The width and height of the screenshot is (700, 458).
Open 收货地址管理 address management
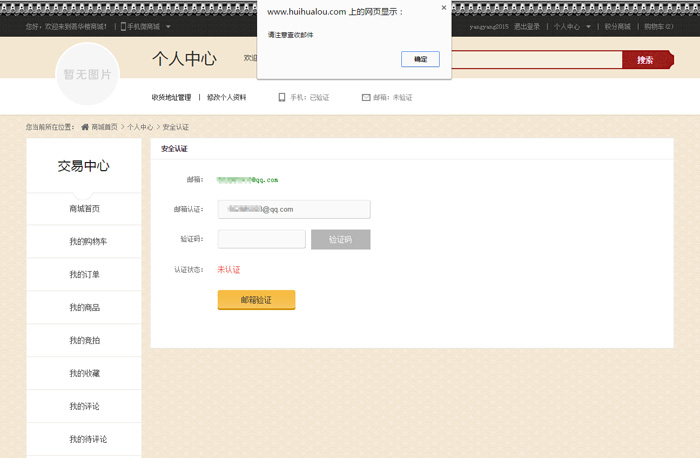(171, 98)
